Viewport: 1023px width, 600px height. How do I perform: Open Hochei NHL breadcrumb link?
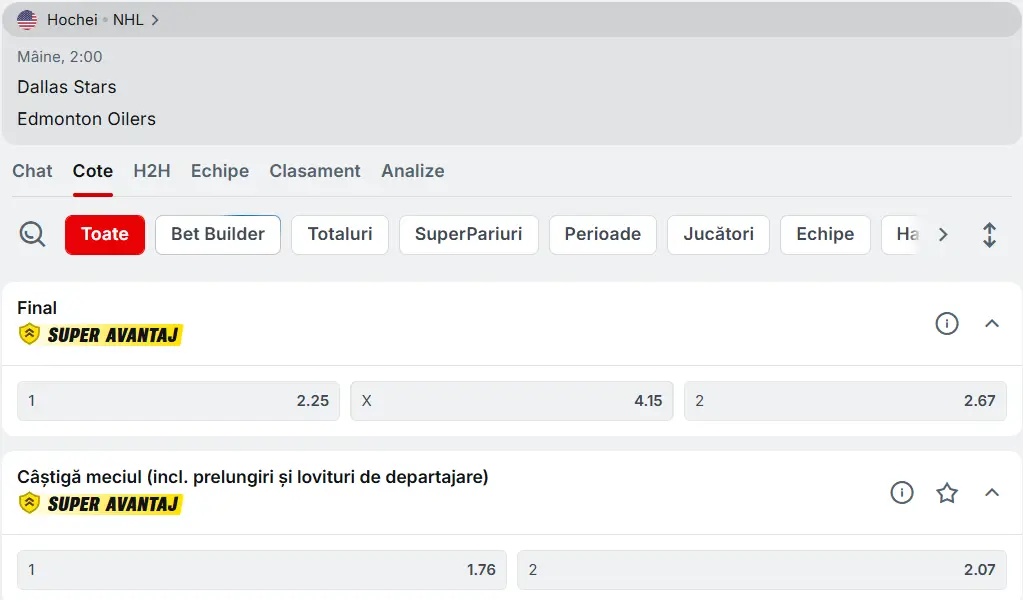(x=100, y=20)
